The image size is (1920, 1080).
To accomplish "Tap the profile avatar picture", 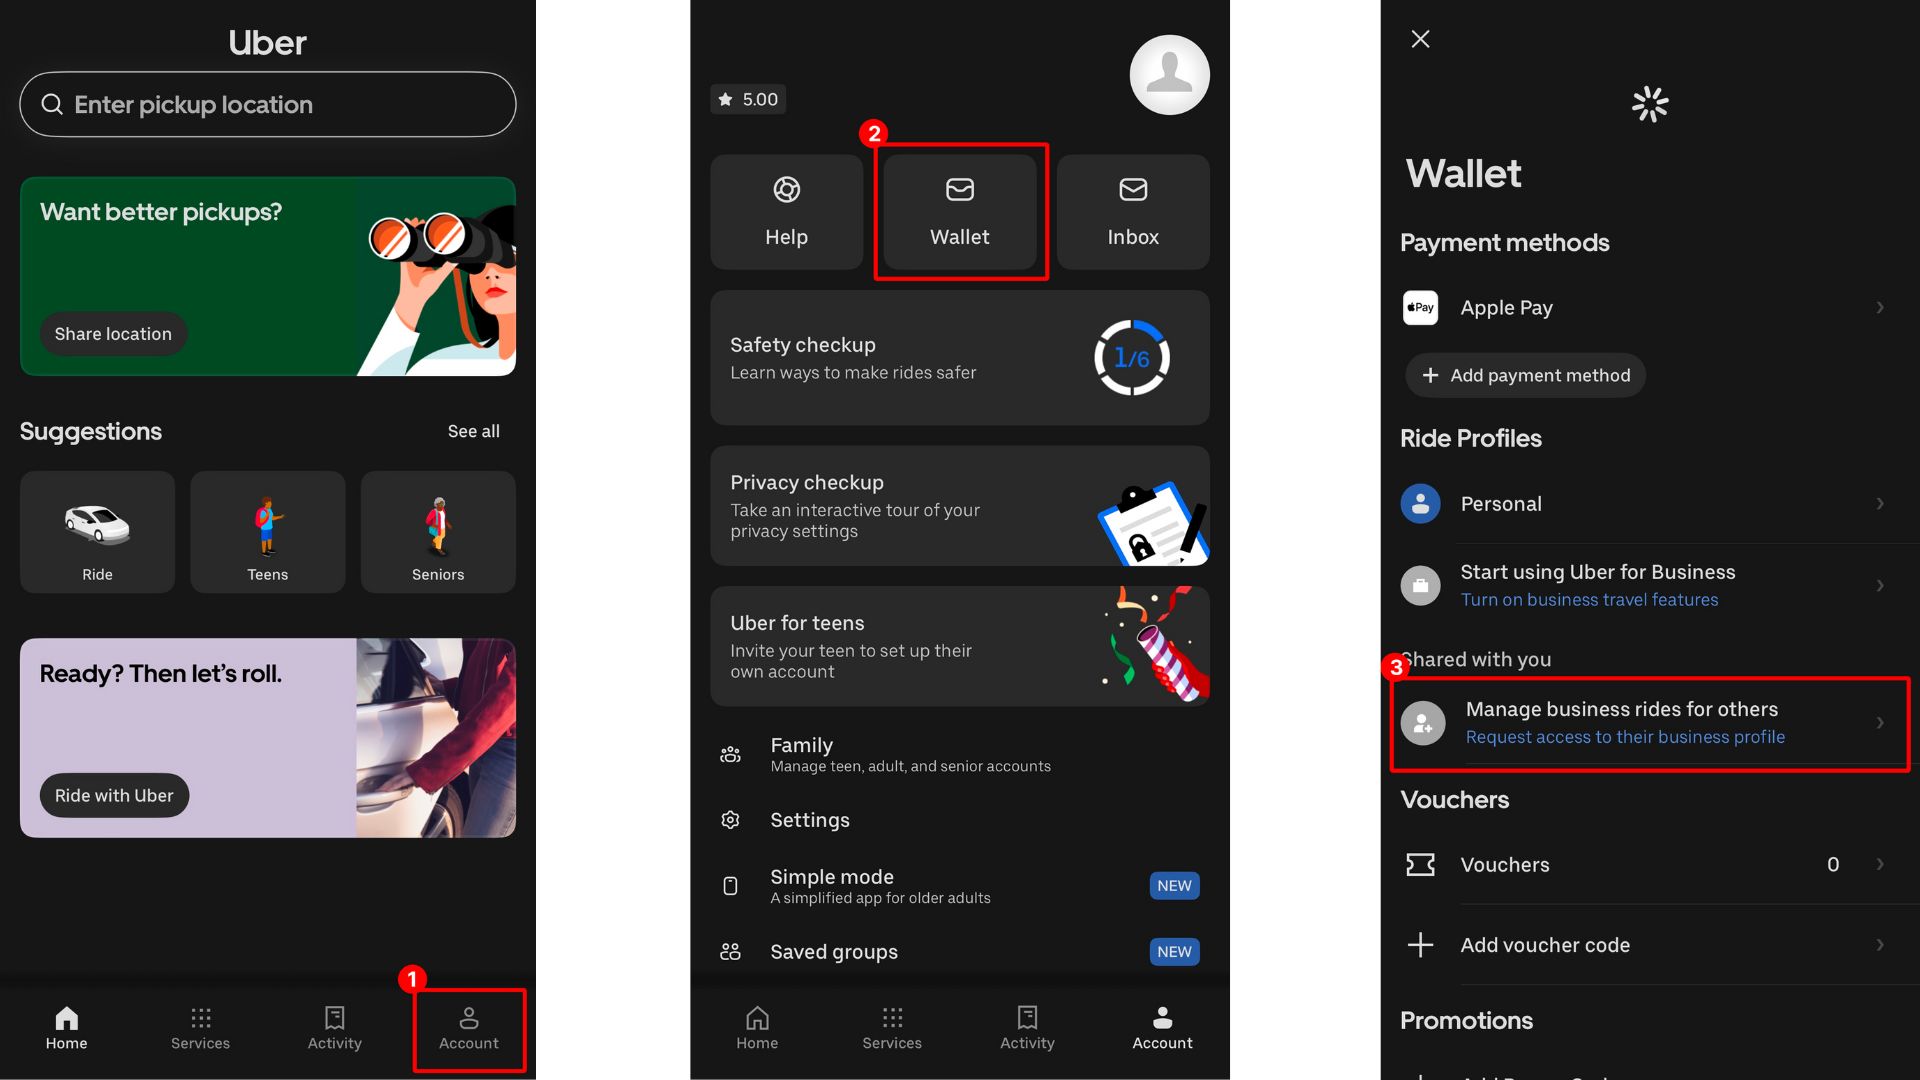I will pos(1169,75).
